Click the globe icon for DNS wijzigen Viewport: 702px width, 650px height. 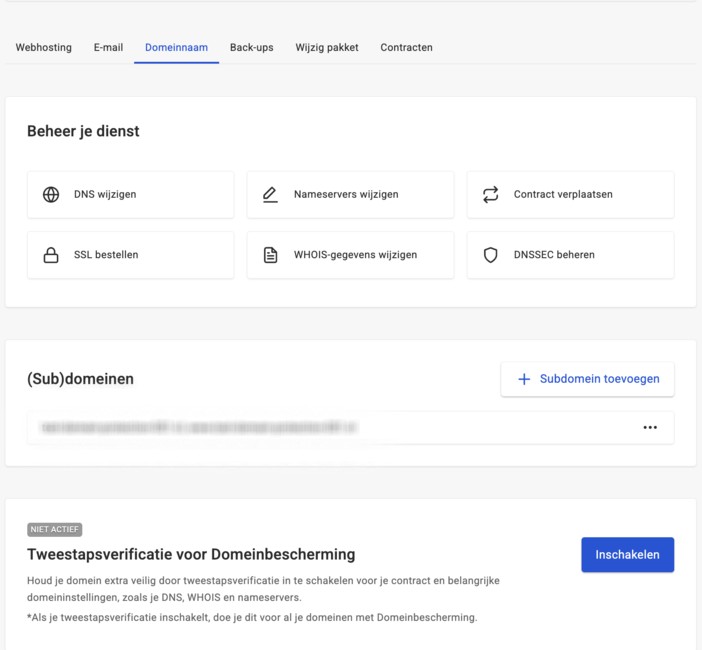click(x=51, y=195)
